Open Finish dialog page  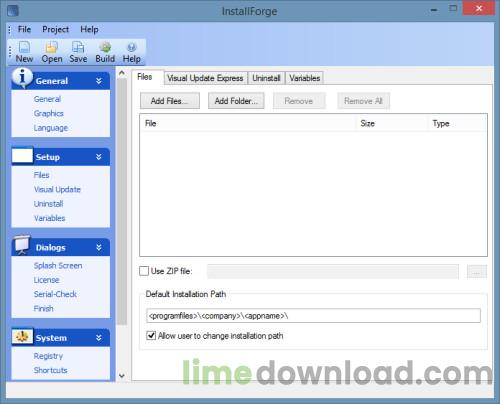[x=44, y=308]
